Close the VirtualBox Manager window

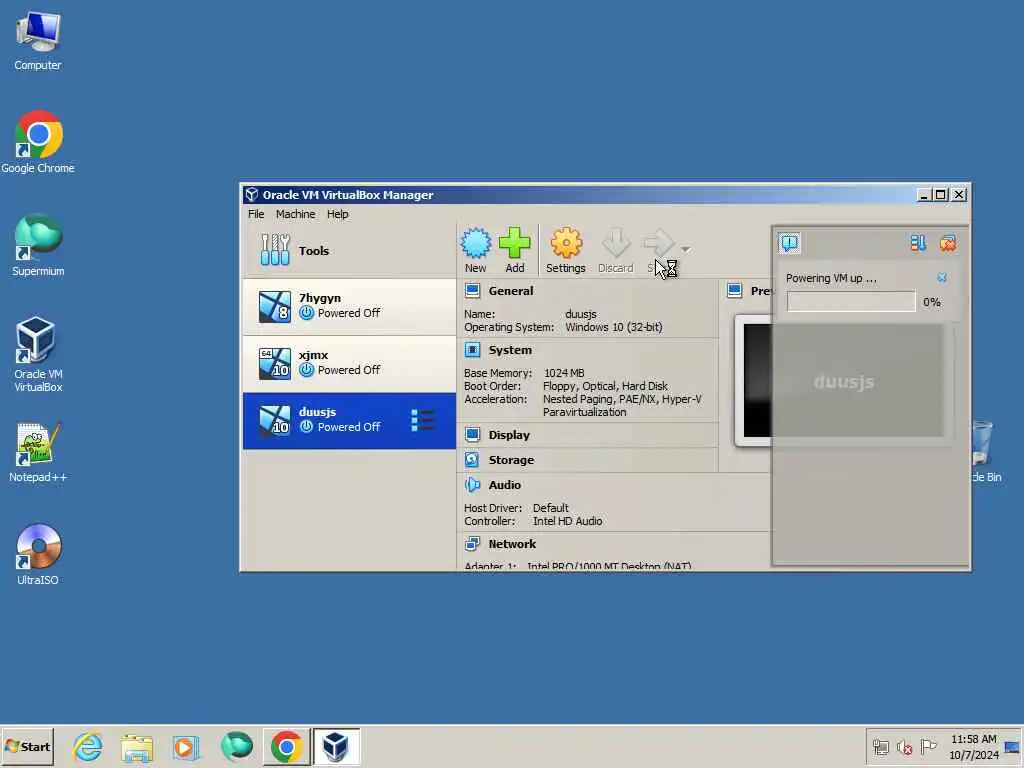959,195
